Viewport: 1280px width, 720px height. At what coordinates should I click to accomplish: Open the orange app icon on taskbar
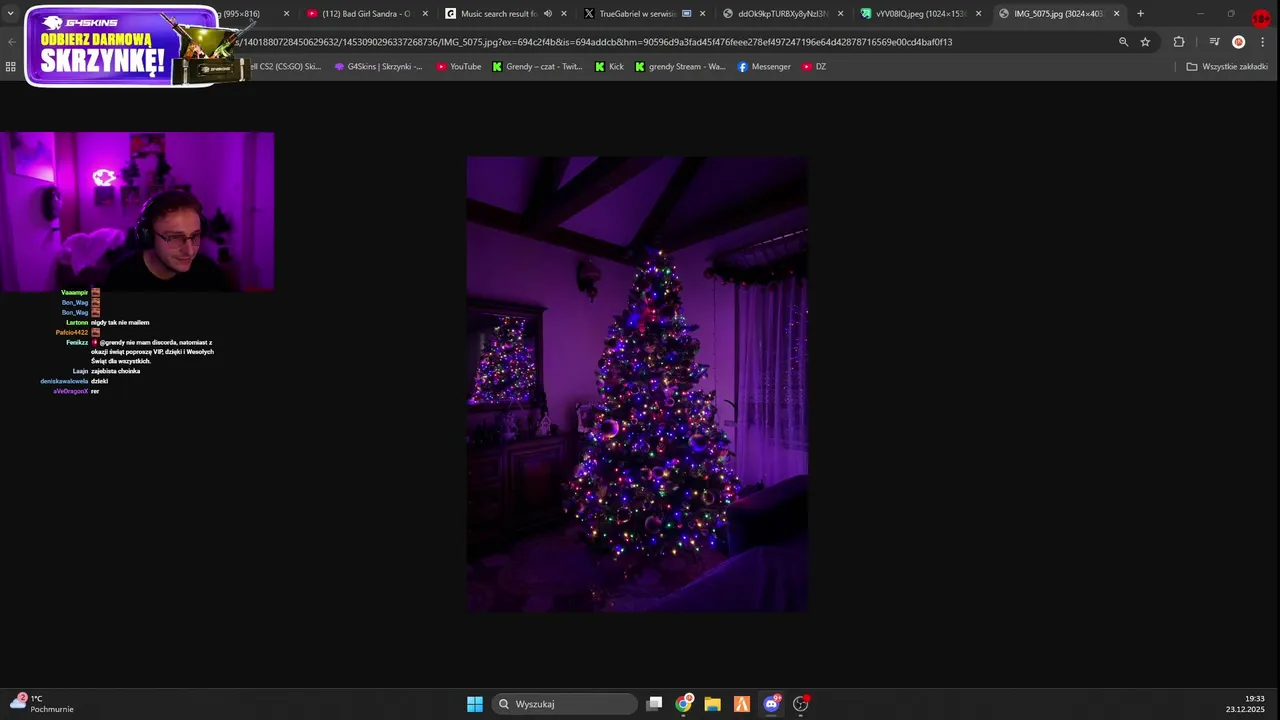742,704
